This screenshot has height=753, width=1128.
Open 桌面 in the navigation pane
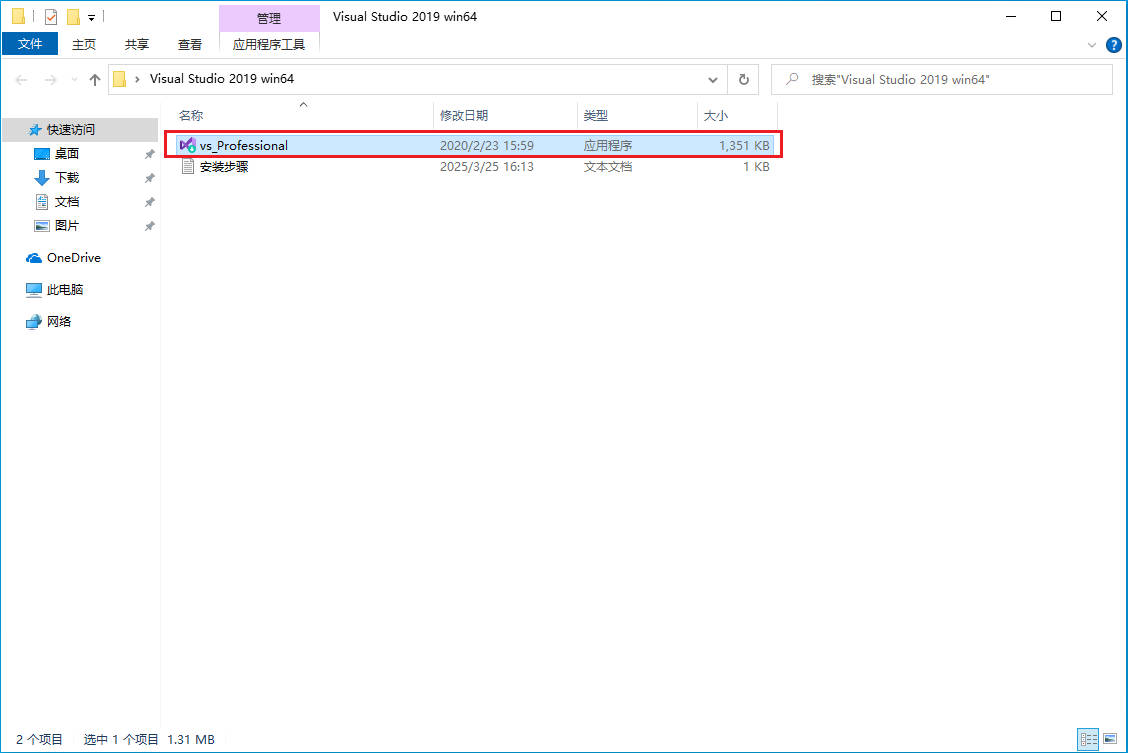click(67, 154)
